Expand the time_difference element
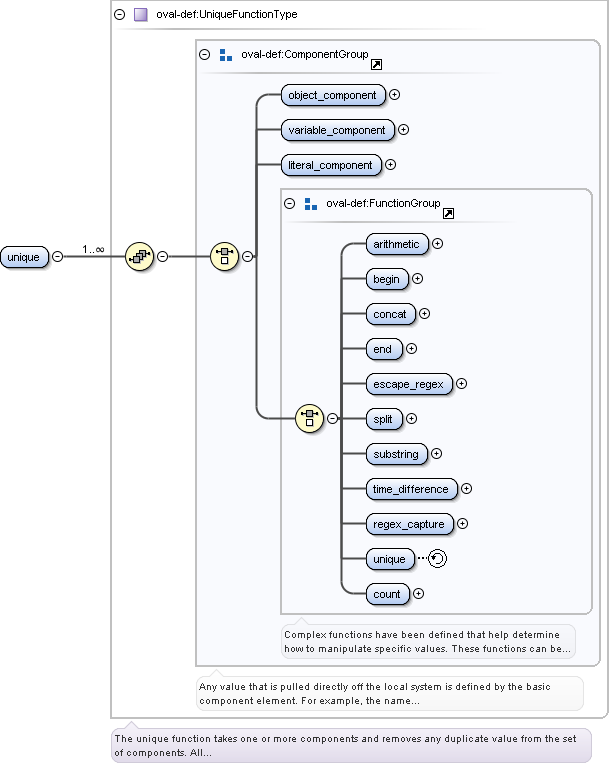This screenshot has width=610, height=766. pyautogui.click(x=466, y=489)
